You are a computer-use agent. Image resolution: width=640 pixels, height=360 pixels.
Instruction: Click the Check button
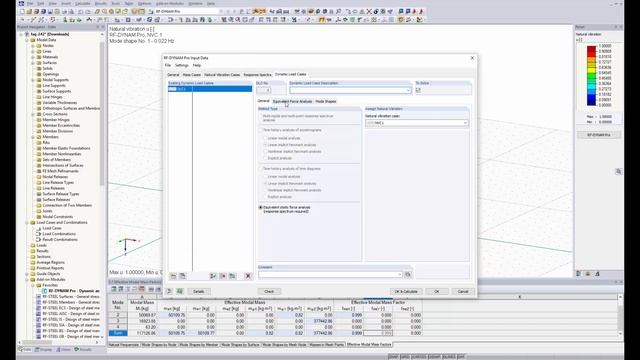(x=269, y=291)
